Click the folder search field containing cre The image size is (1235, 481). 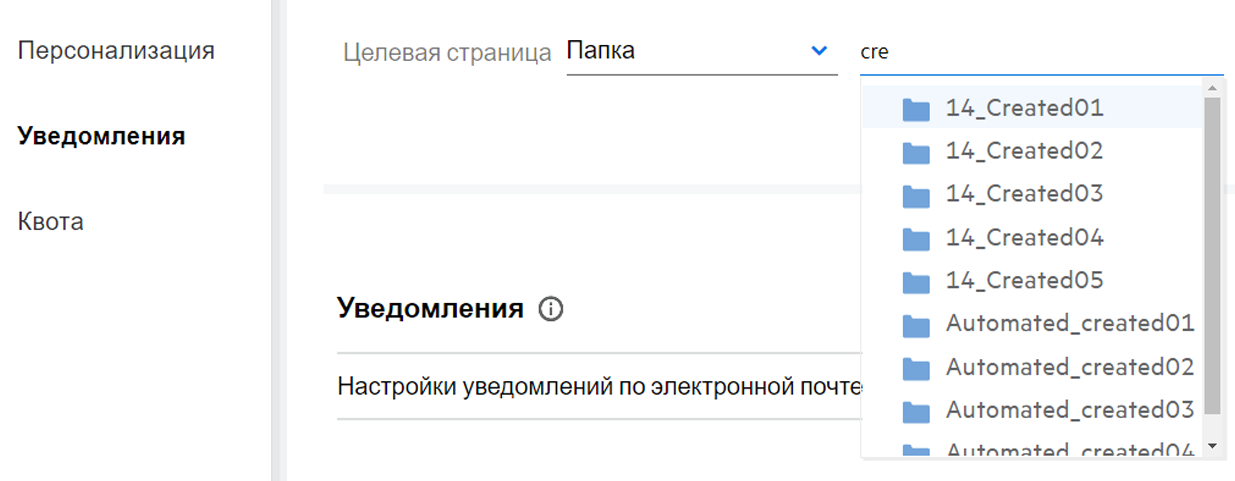click(1041, 52)
